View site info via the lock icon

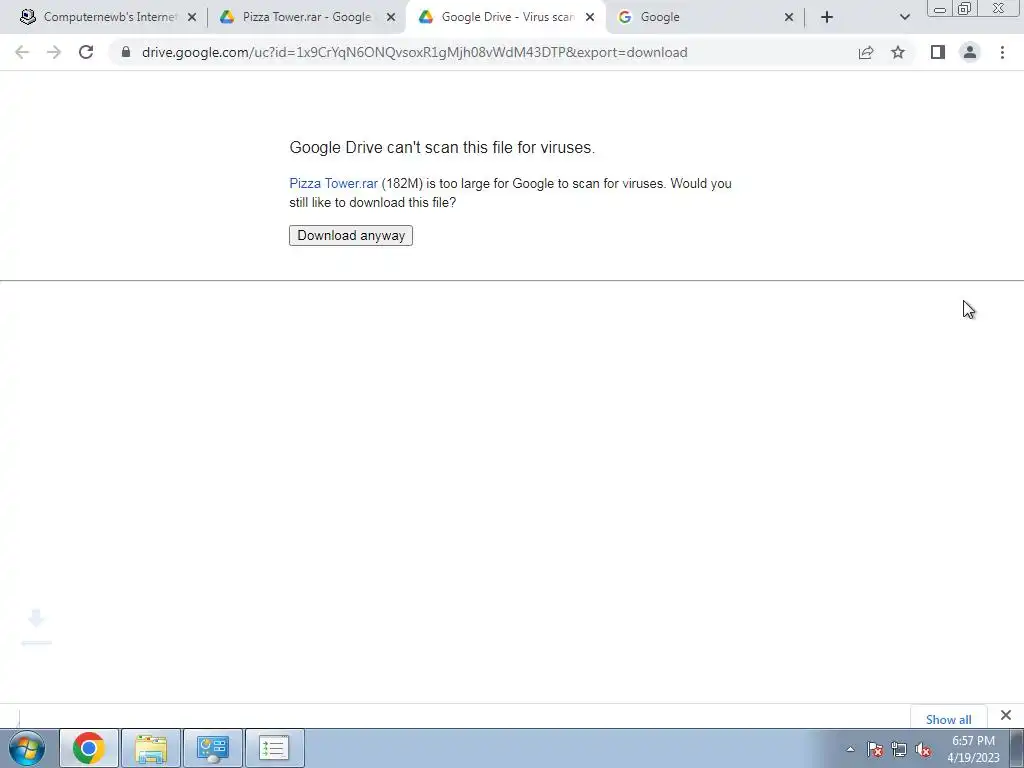tap(126, 52)
